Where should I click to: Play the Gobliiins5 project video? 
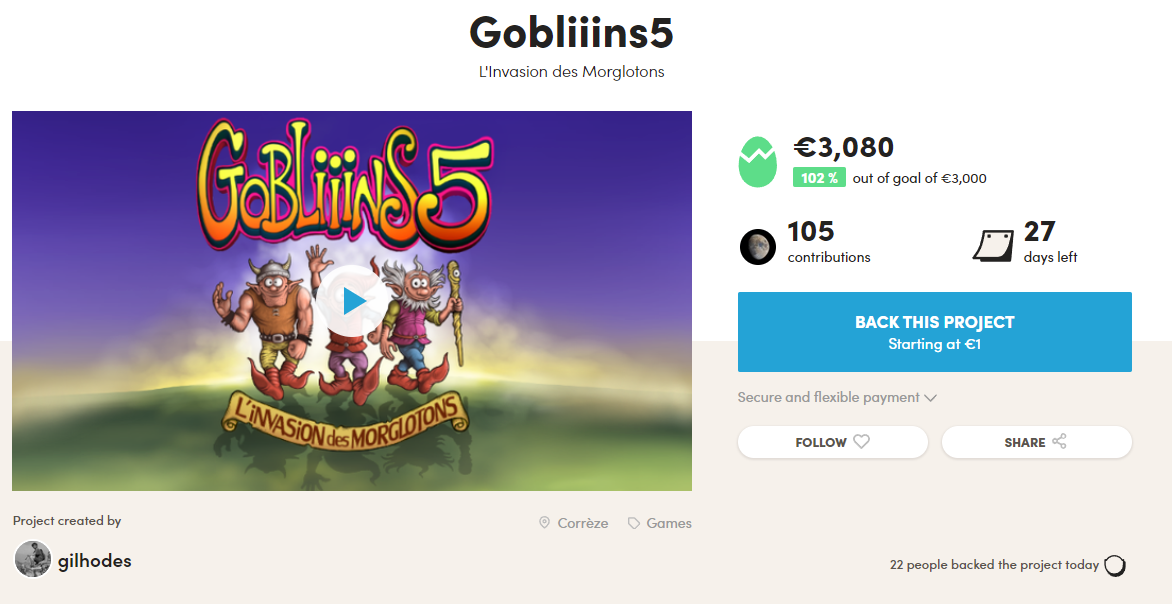352,300
